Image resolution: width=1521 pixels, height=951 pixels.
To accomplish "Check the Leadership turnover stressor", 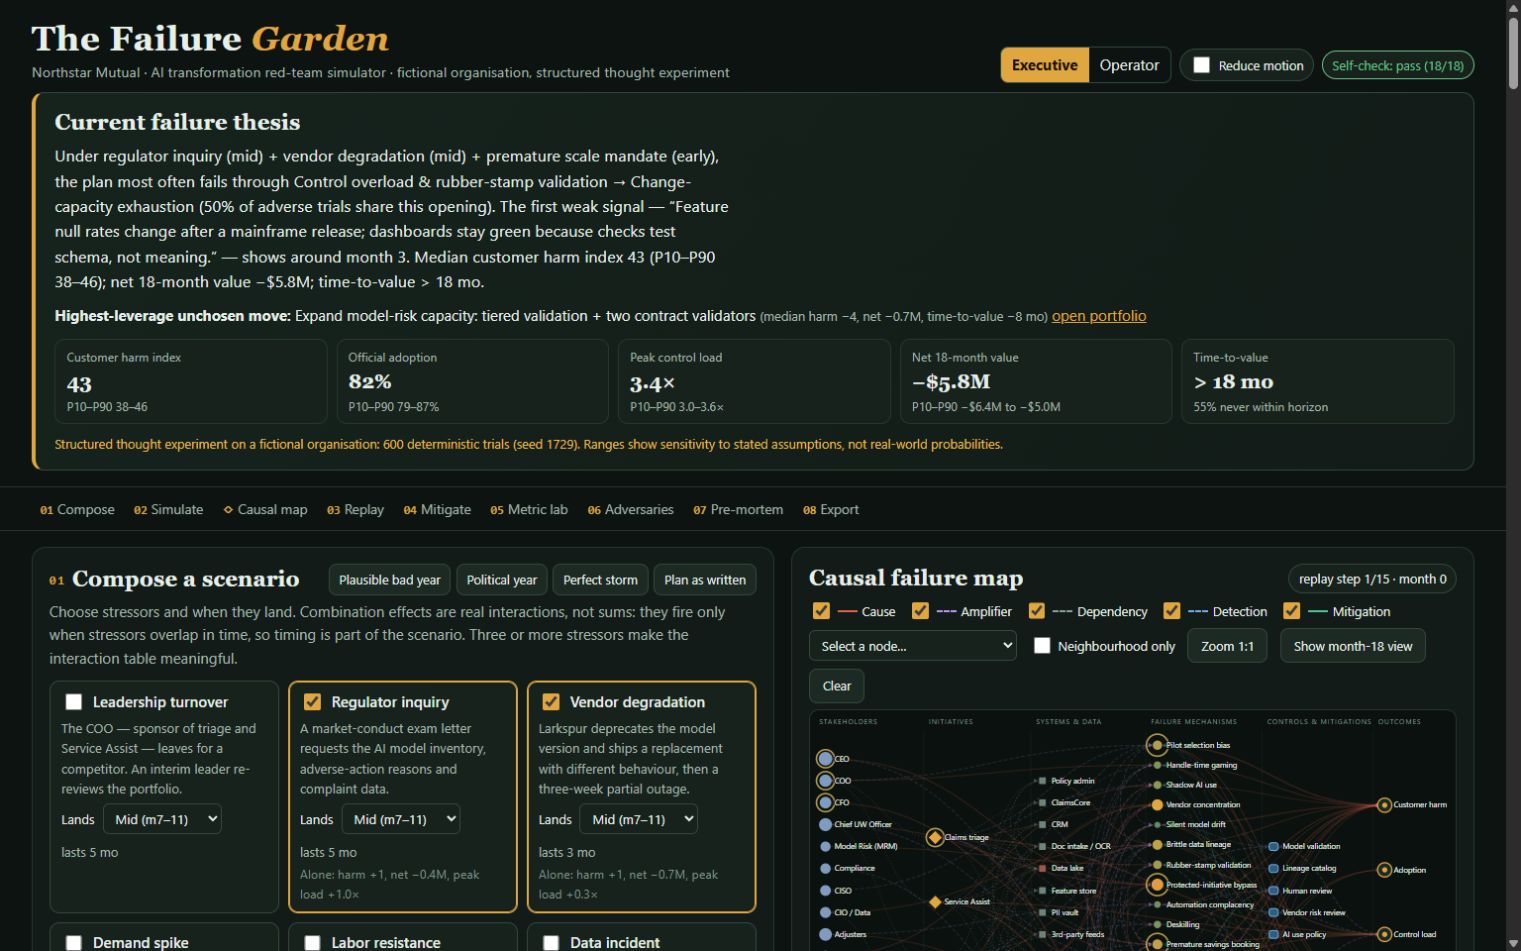I will tap(74, 702).
